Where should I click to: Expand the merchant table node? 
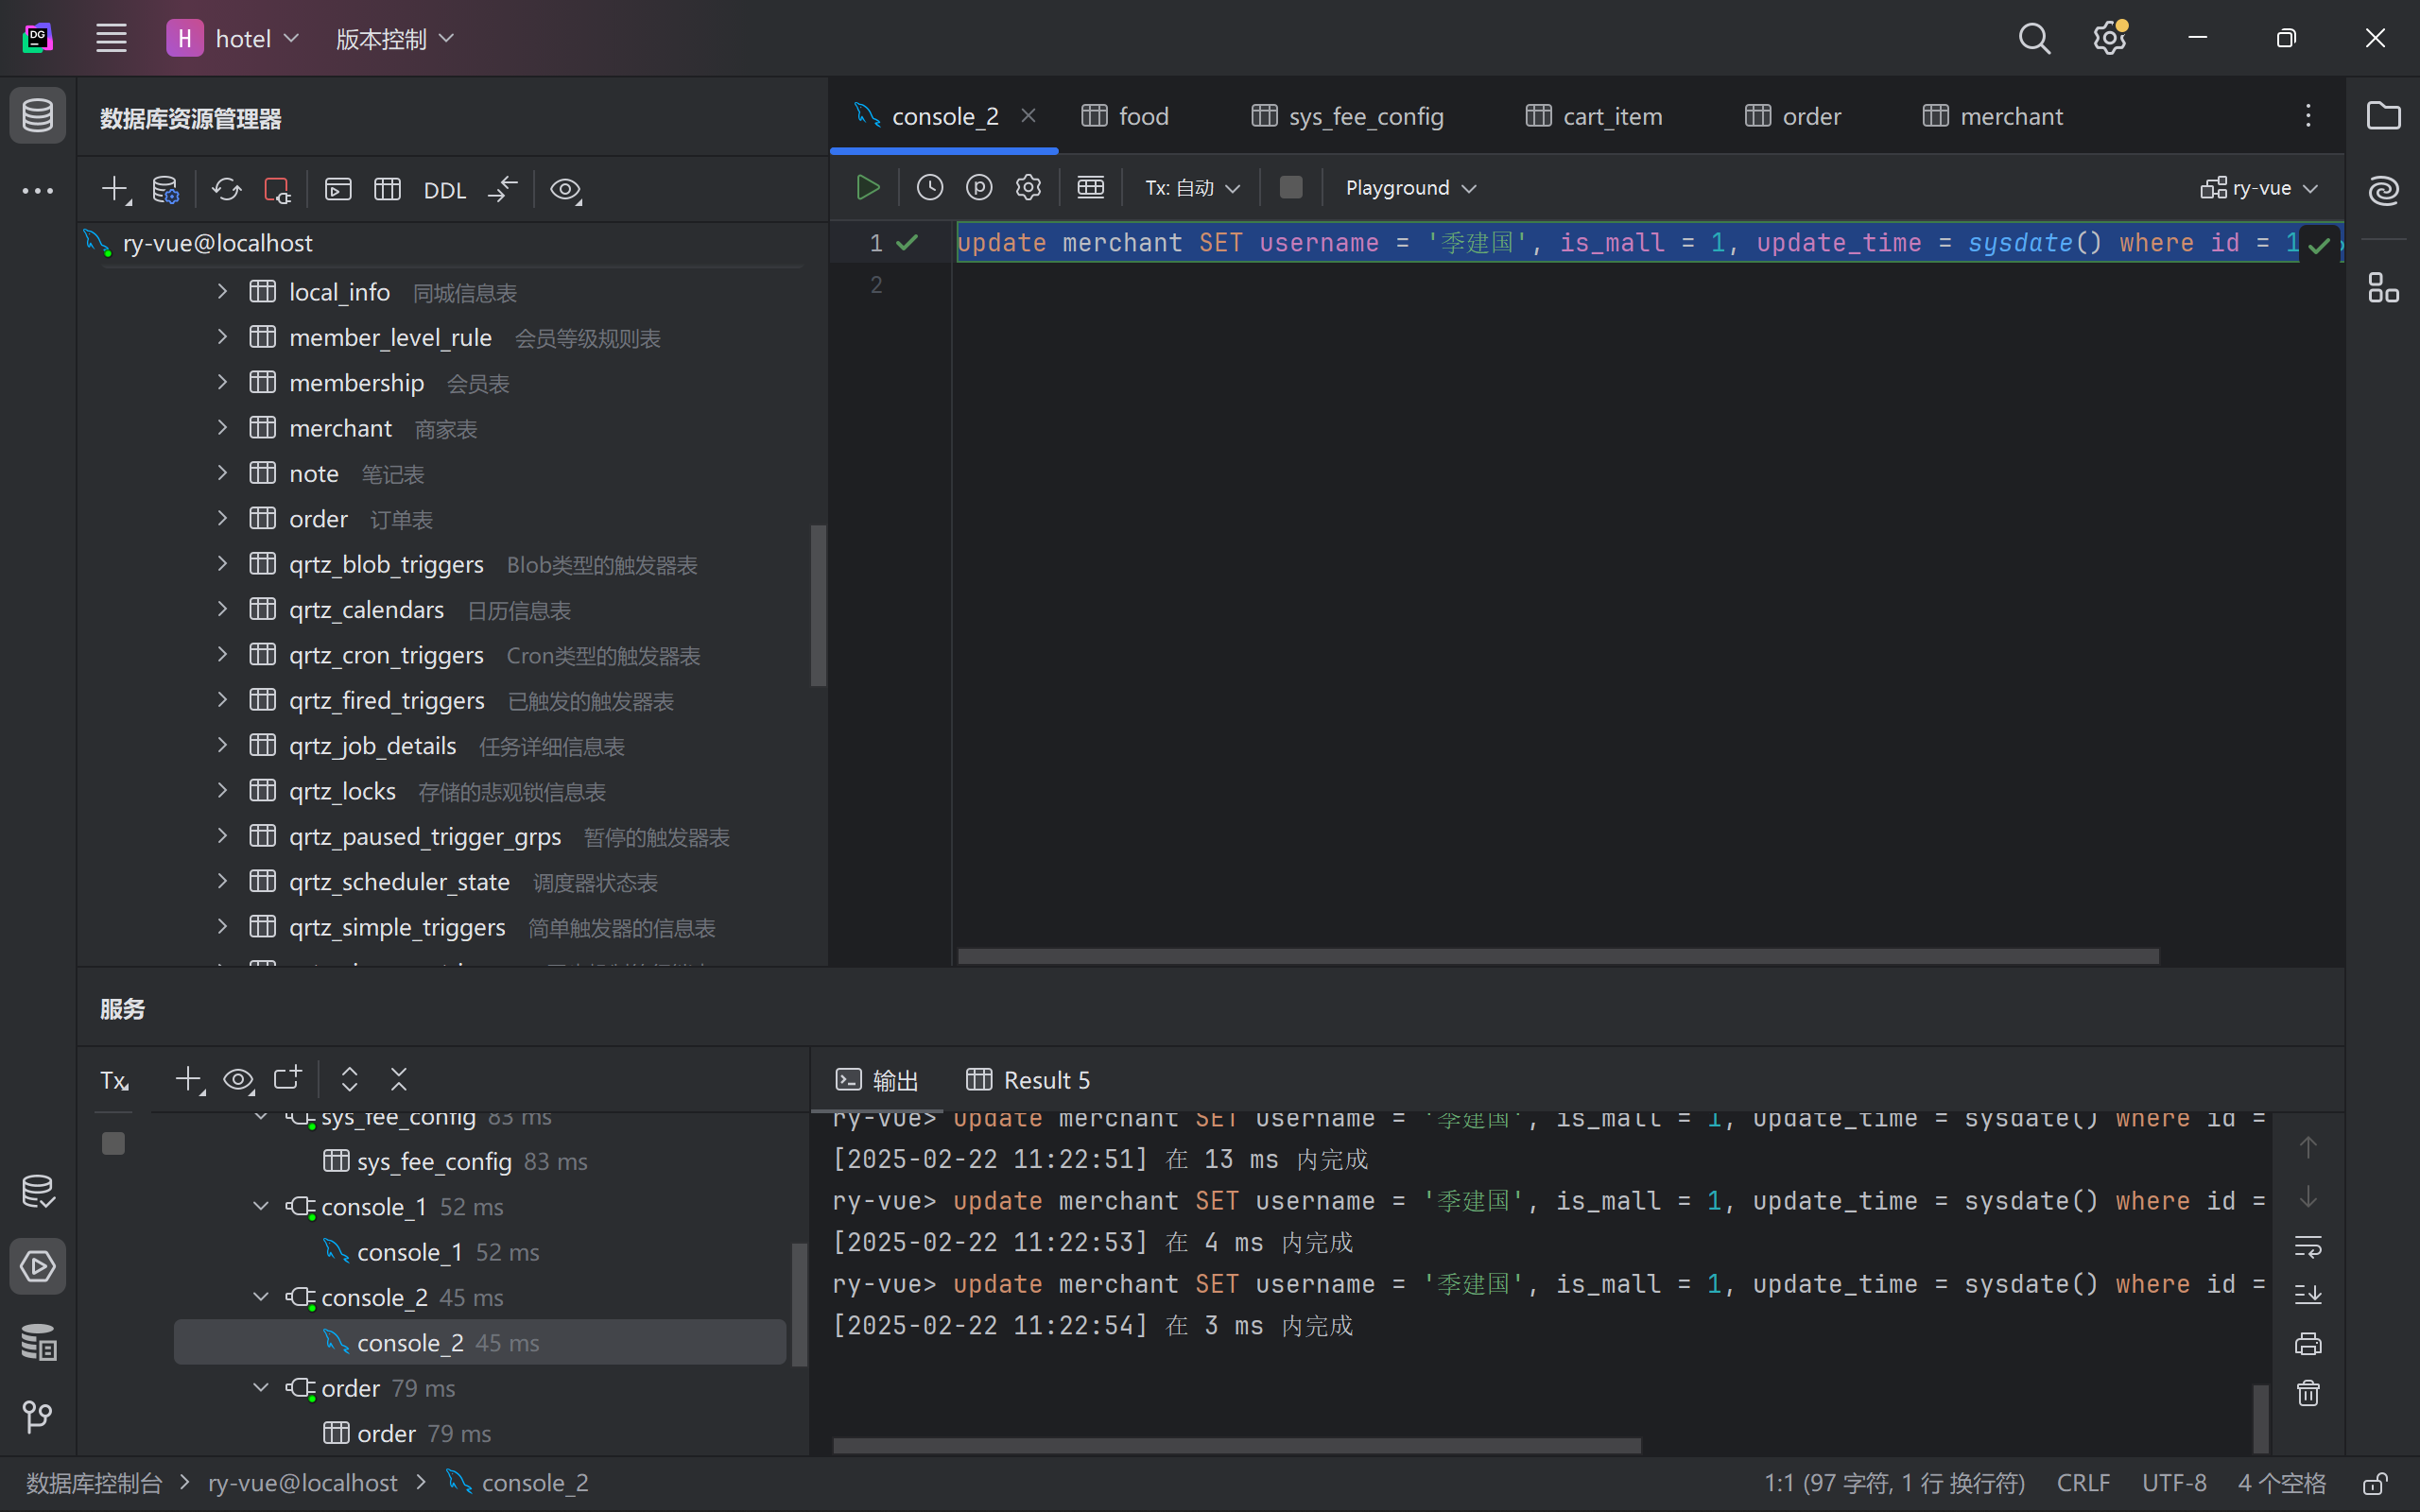coord(222,428)
